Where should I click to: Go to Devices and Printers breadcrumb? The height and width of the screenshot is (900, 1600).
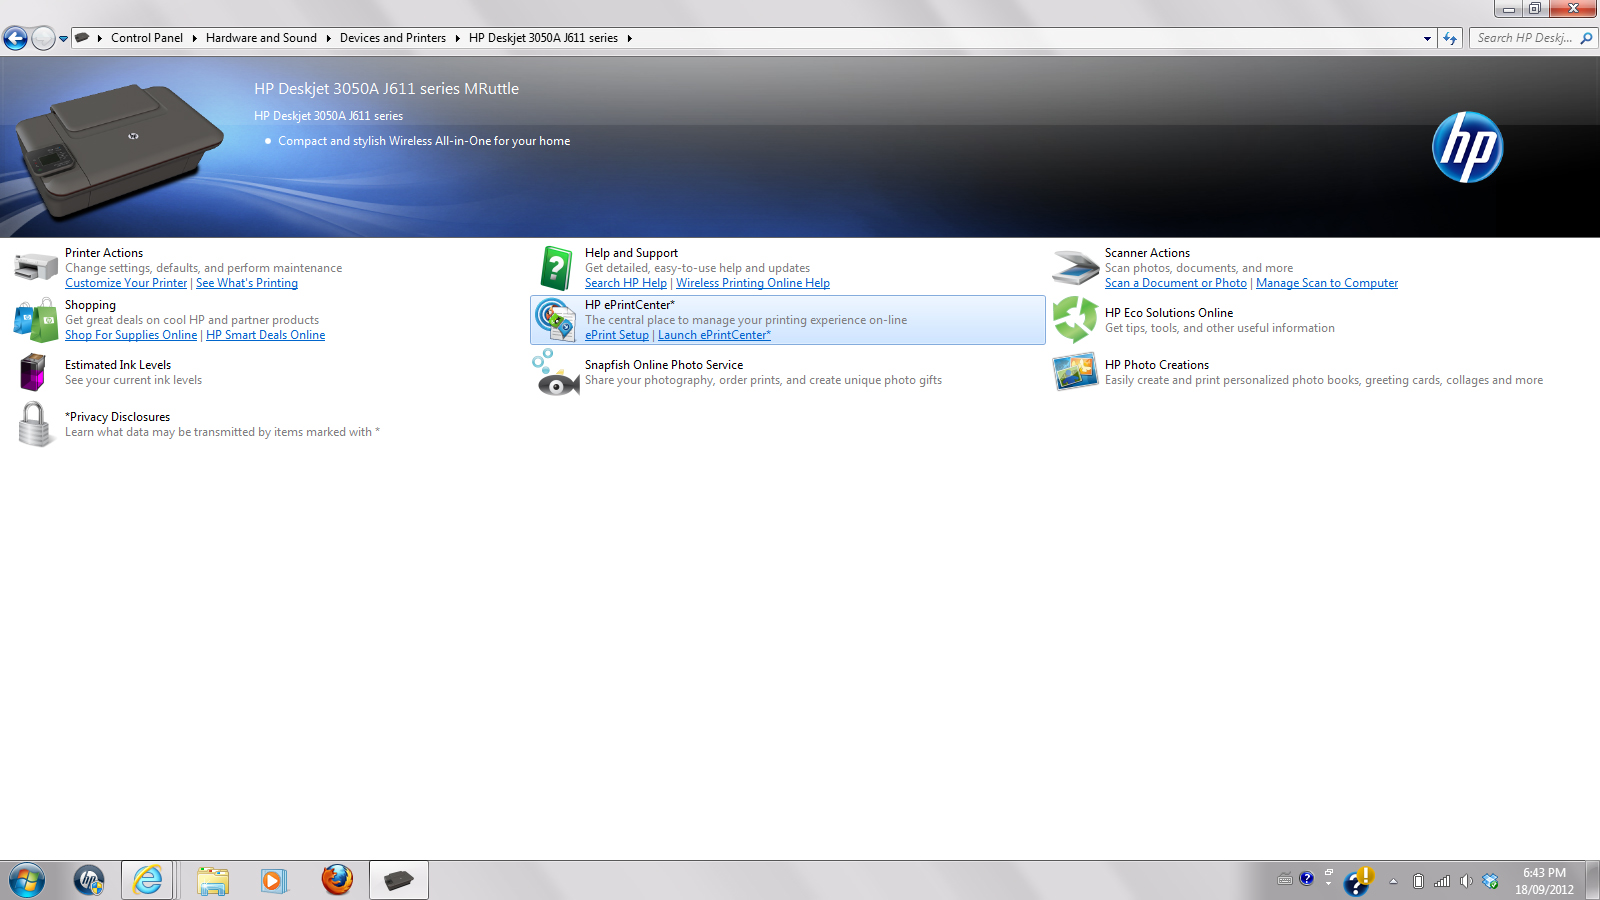coord(393,38)
